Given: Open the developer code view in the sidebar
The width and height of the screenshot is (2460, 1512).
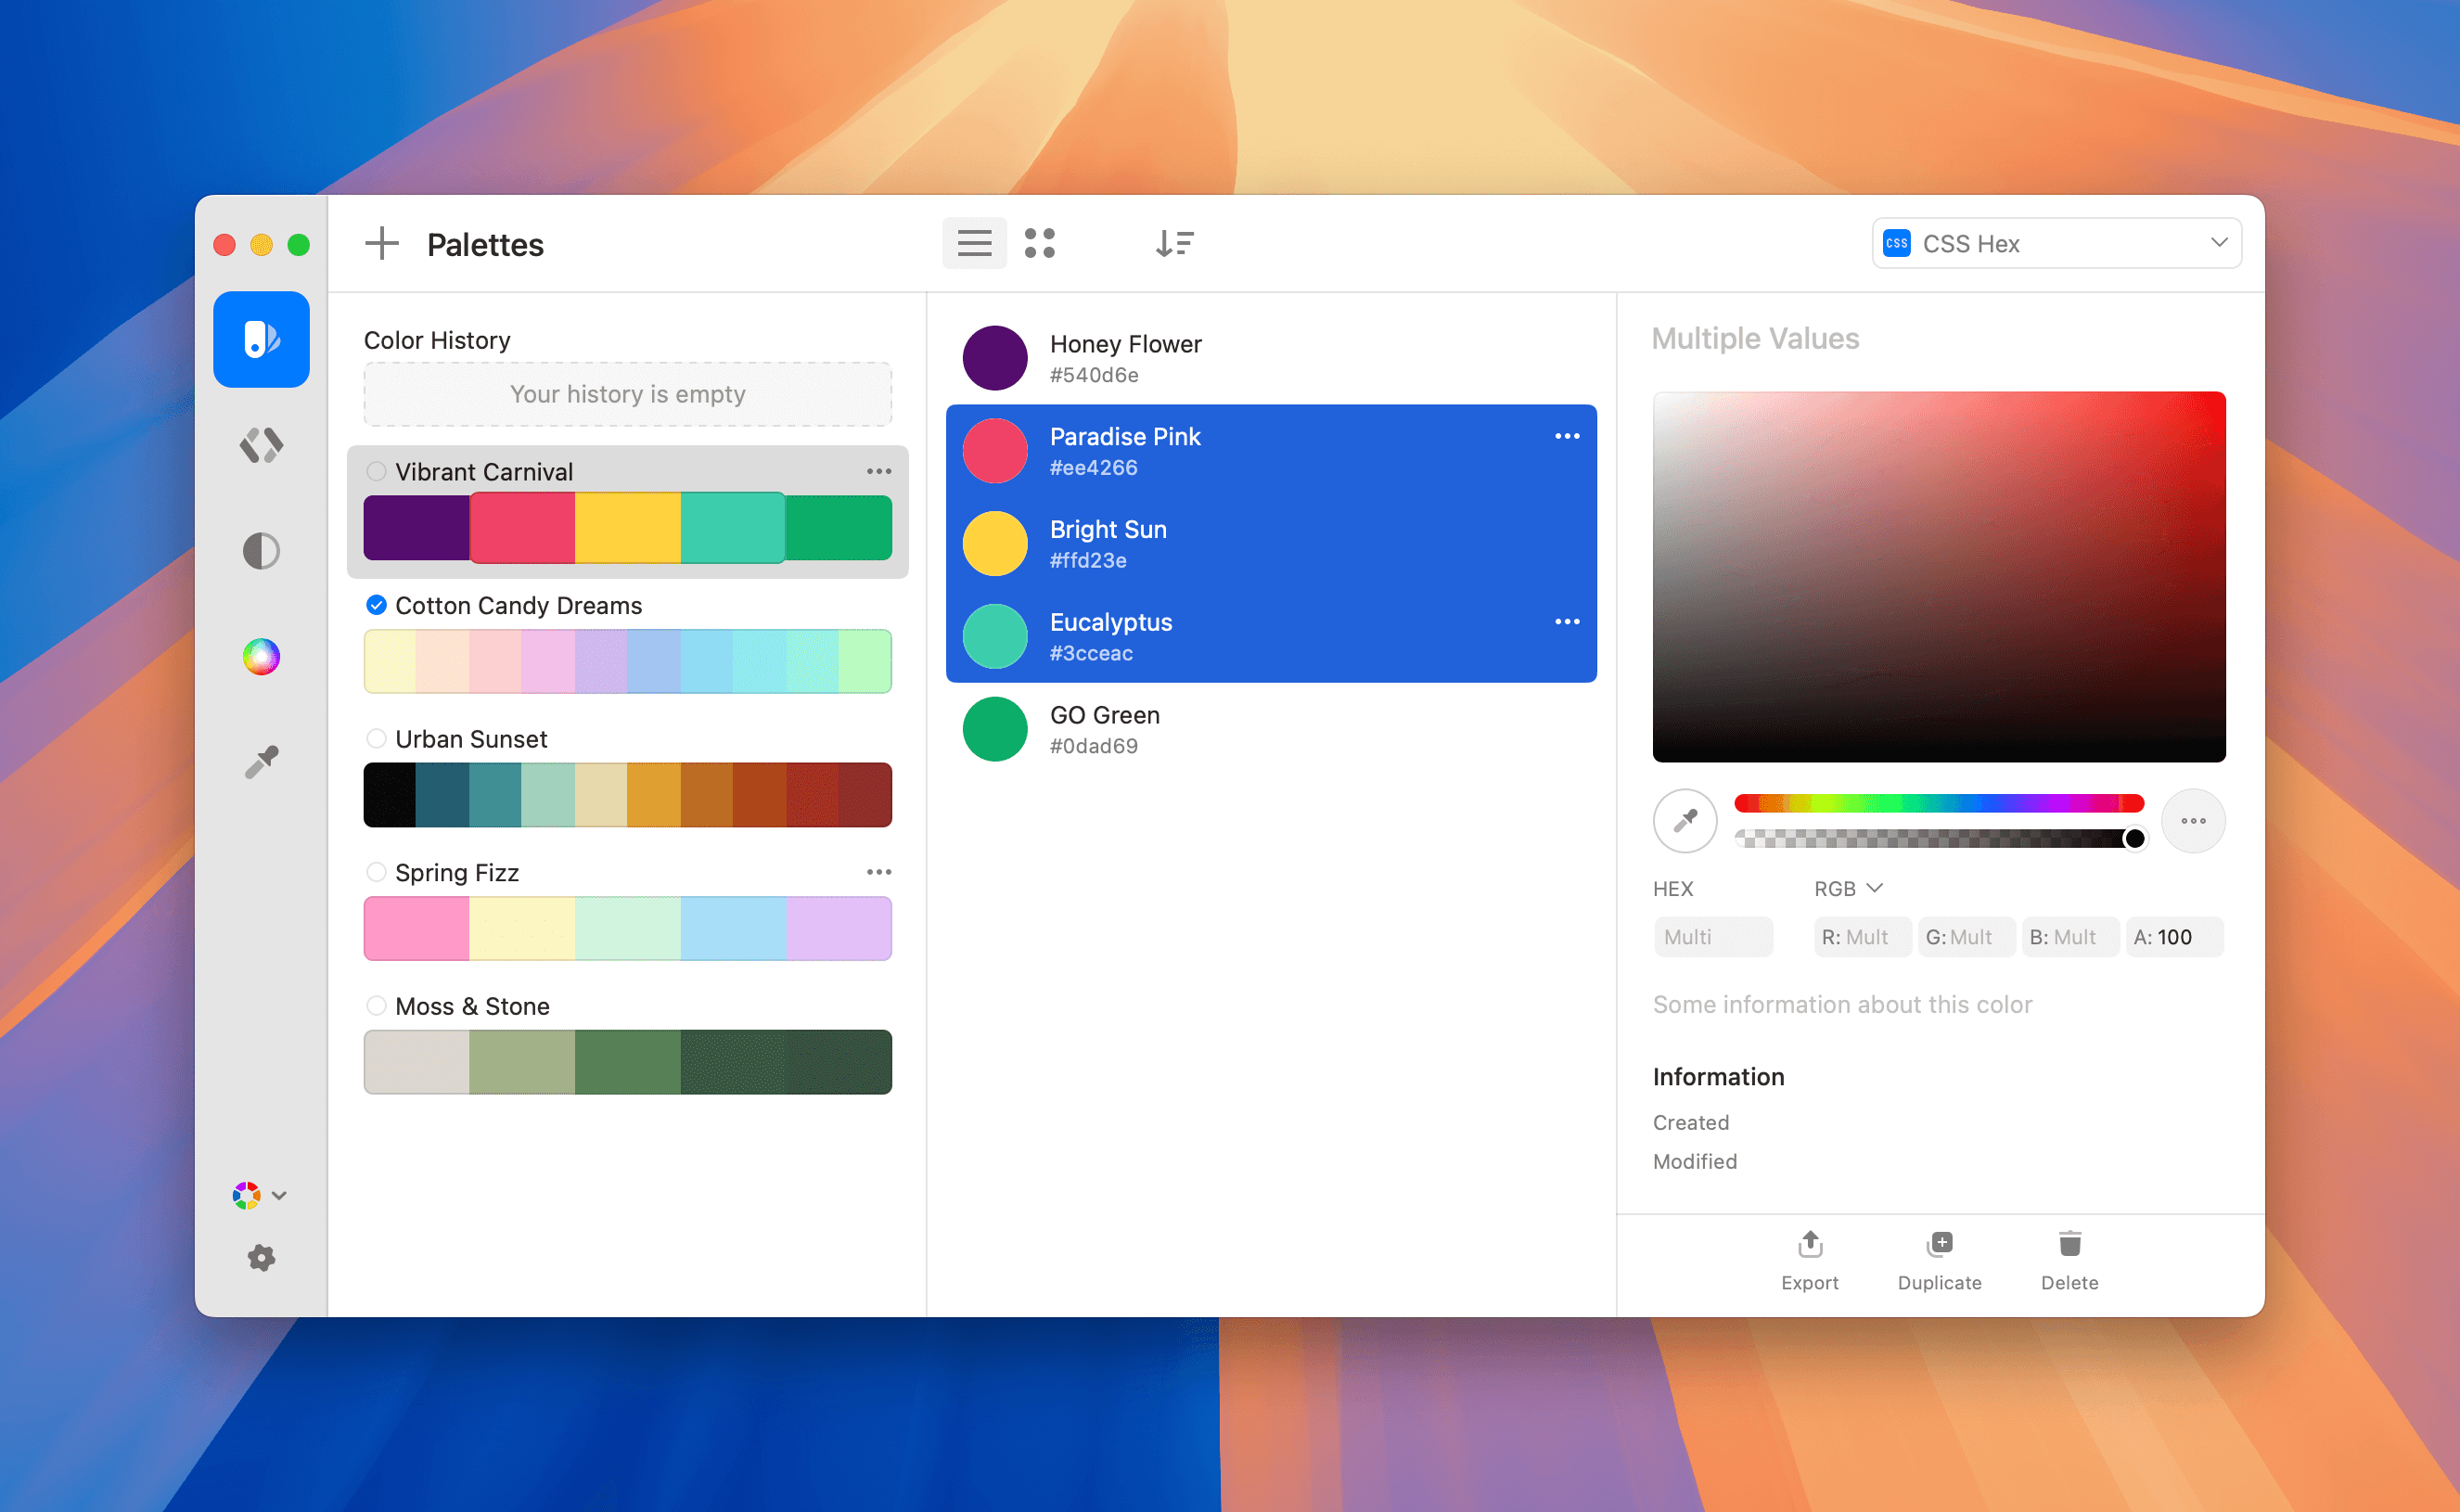Looking at the screenshot, I should (261, 446).
